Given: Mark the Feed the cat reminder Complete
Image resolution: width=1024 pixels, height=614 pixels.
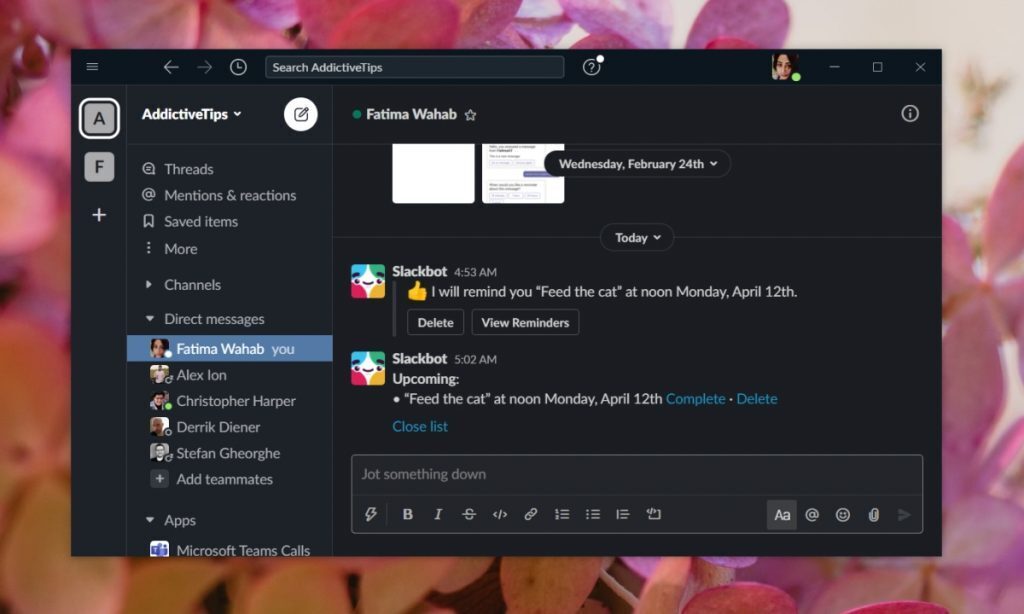Looking at the screenshot, I should click(x=696, y=398).
